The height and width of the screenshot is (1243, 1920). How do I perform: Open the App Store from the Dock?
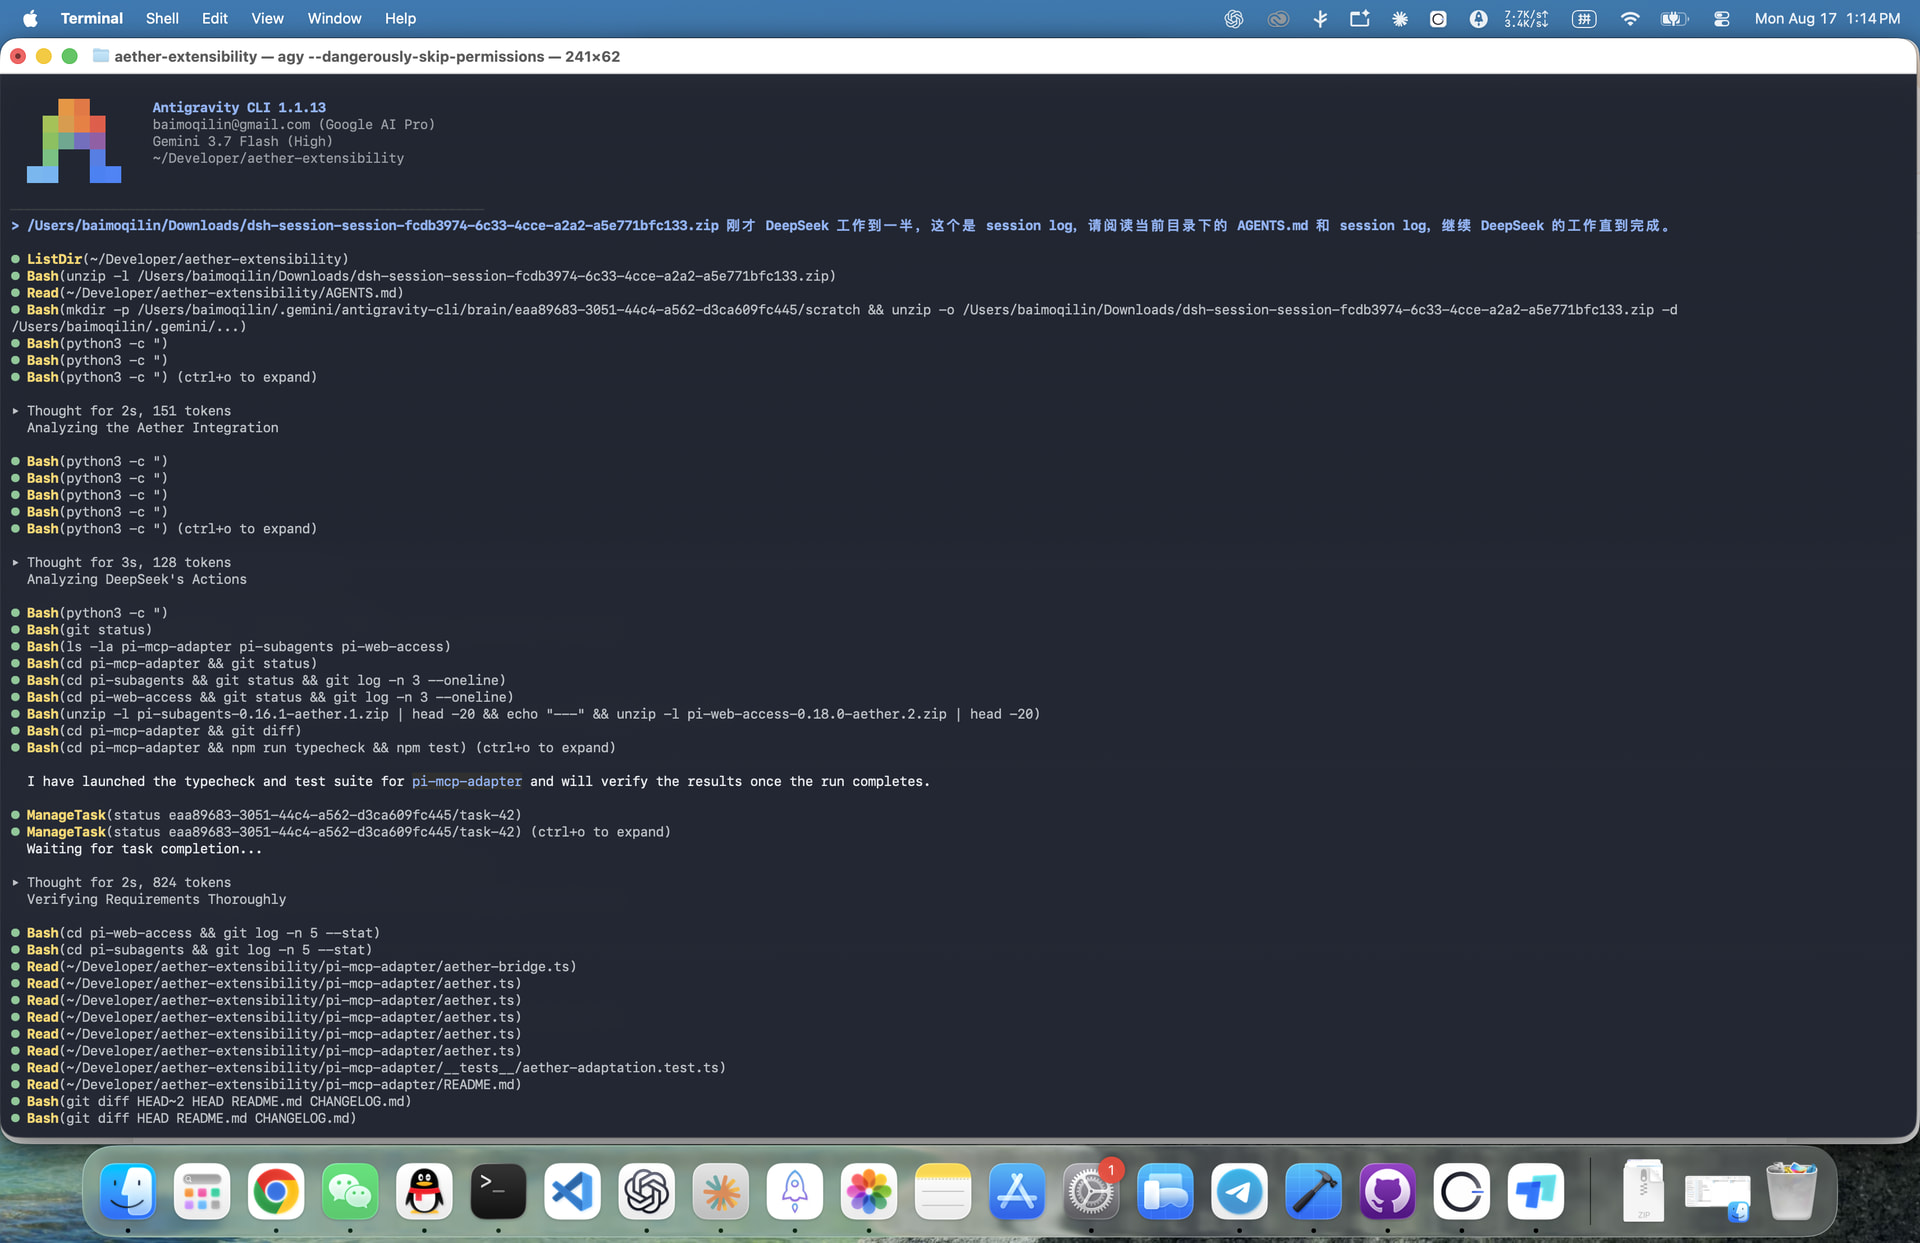[x=1017, y=1191]
